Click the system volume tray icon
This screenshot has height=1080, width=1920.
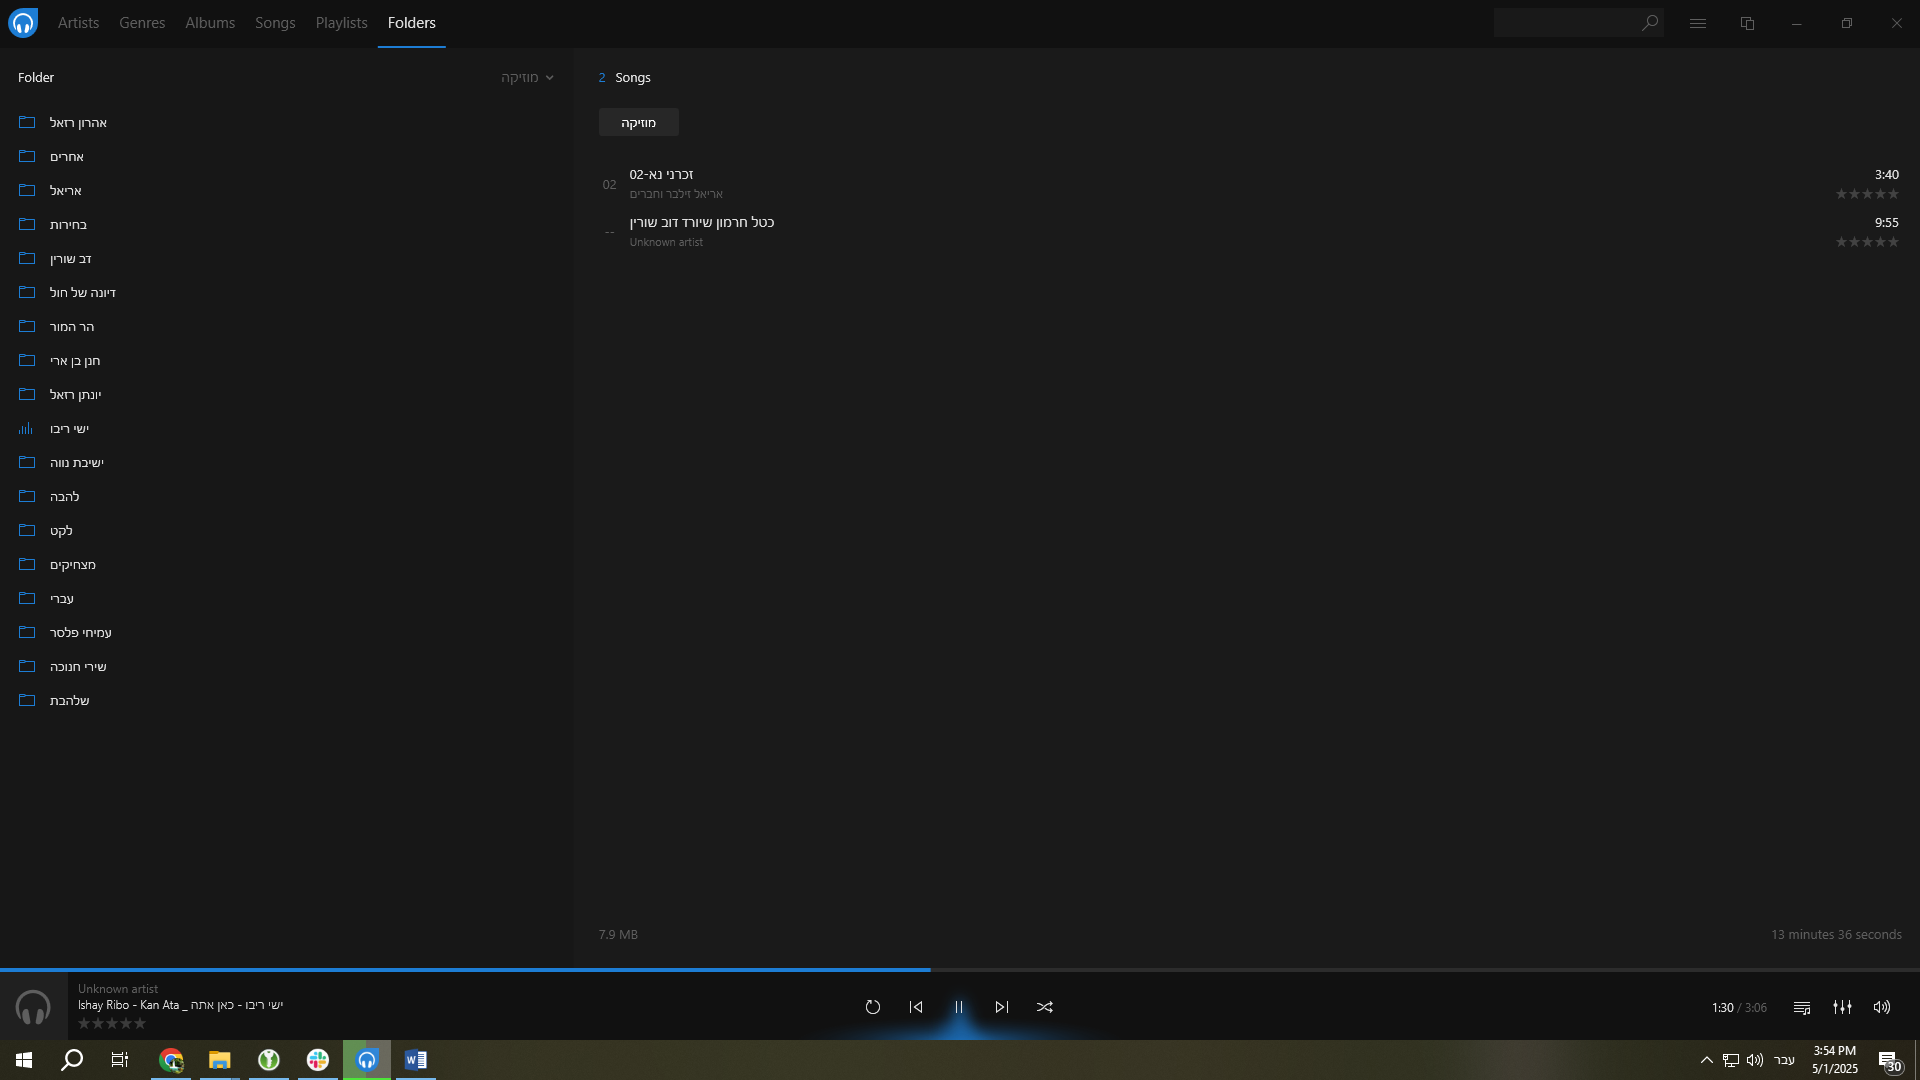(x=1755, y=1060)
